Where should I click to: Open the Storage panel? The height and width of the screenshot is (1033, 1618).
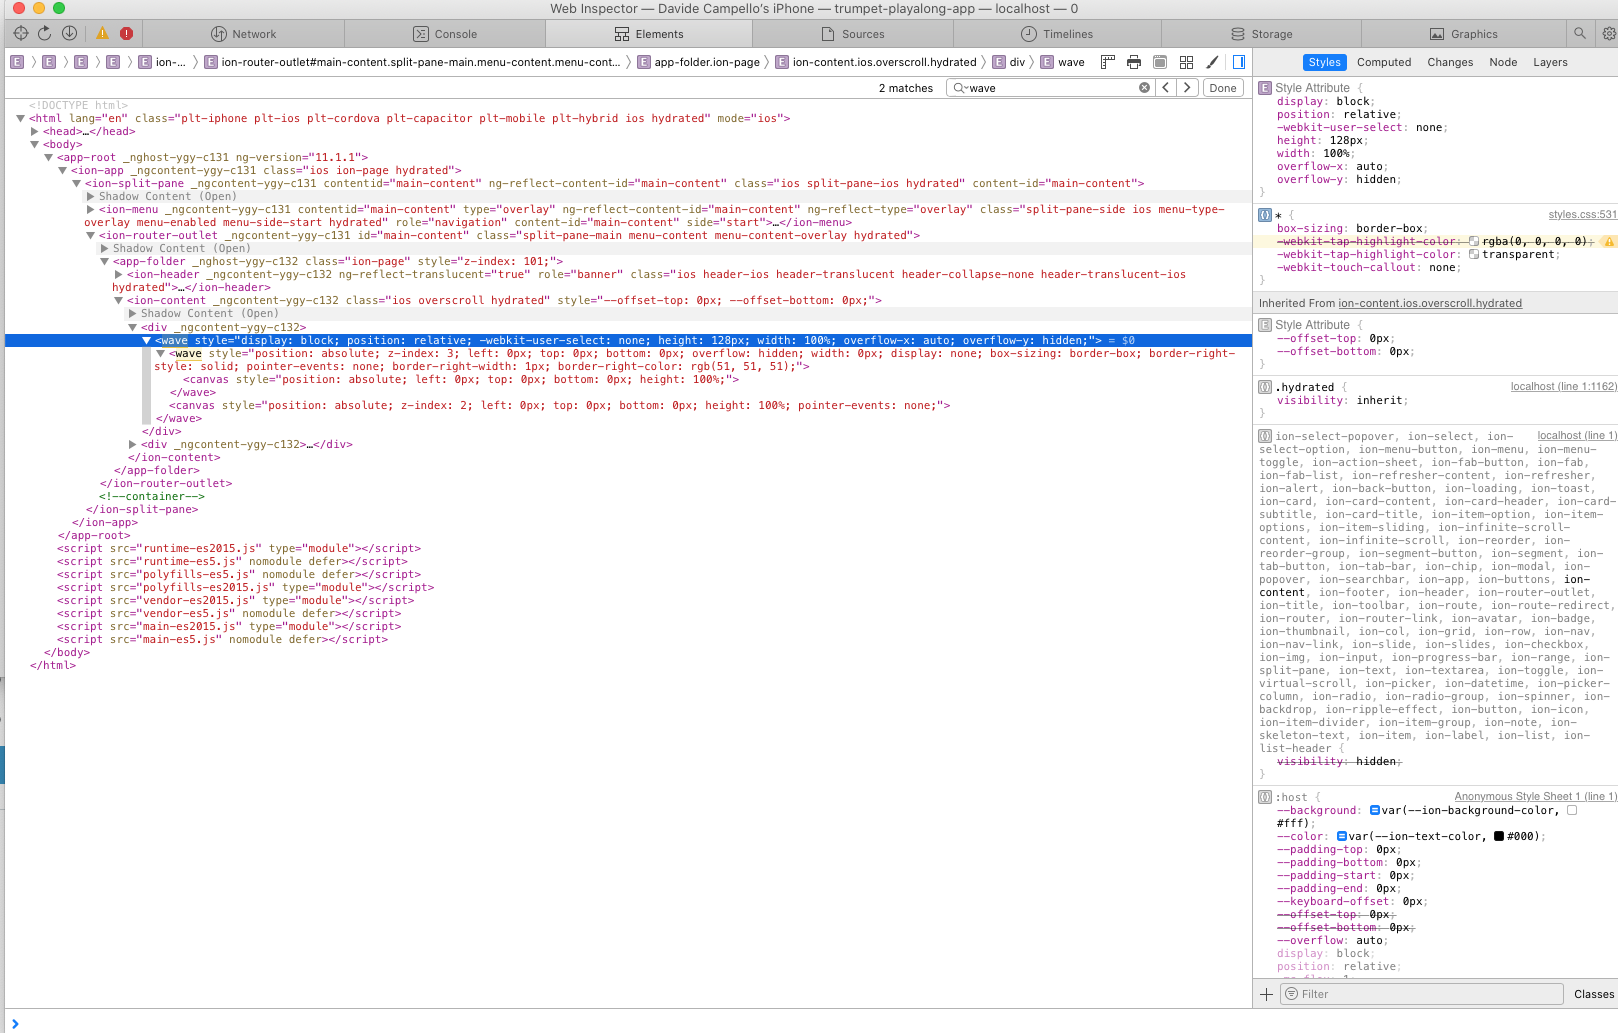pos(1261,33)
